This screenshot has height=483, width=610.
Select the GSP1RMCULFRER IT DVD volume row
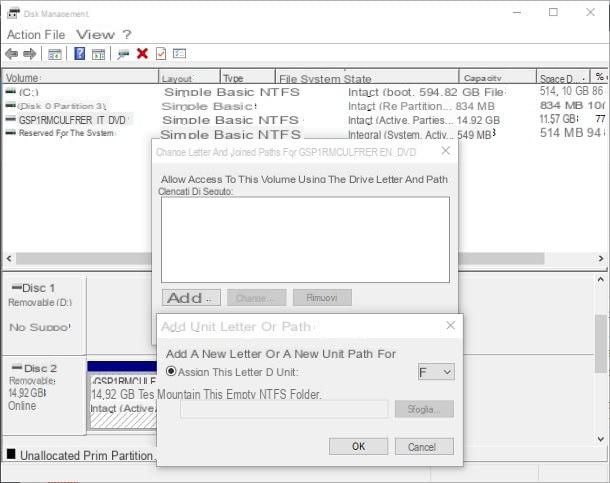(305, 119)
